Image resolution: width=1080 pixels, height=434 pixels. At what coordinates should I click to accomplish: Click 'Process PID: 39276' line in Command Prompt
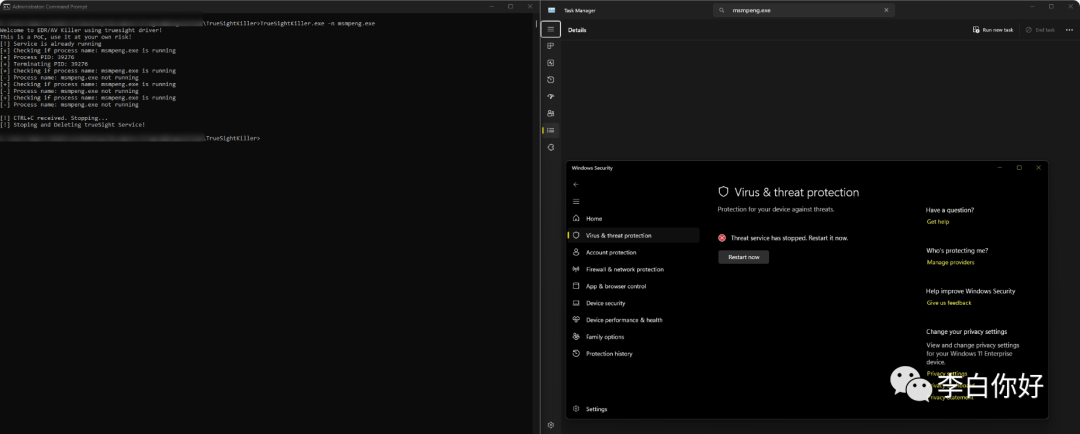coord(37,57)
